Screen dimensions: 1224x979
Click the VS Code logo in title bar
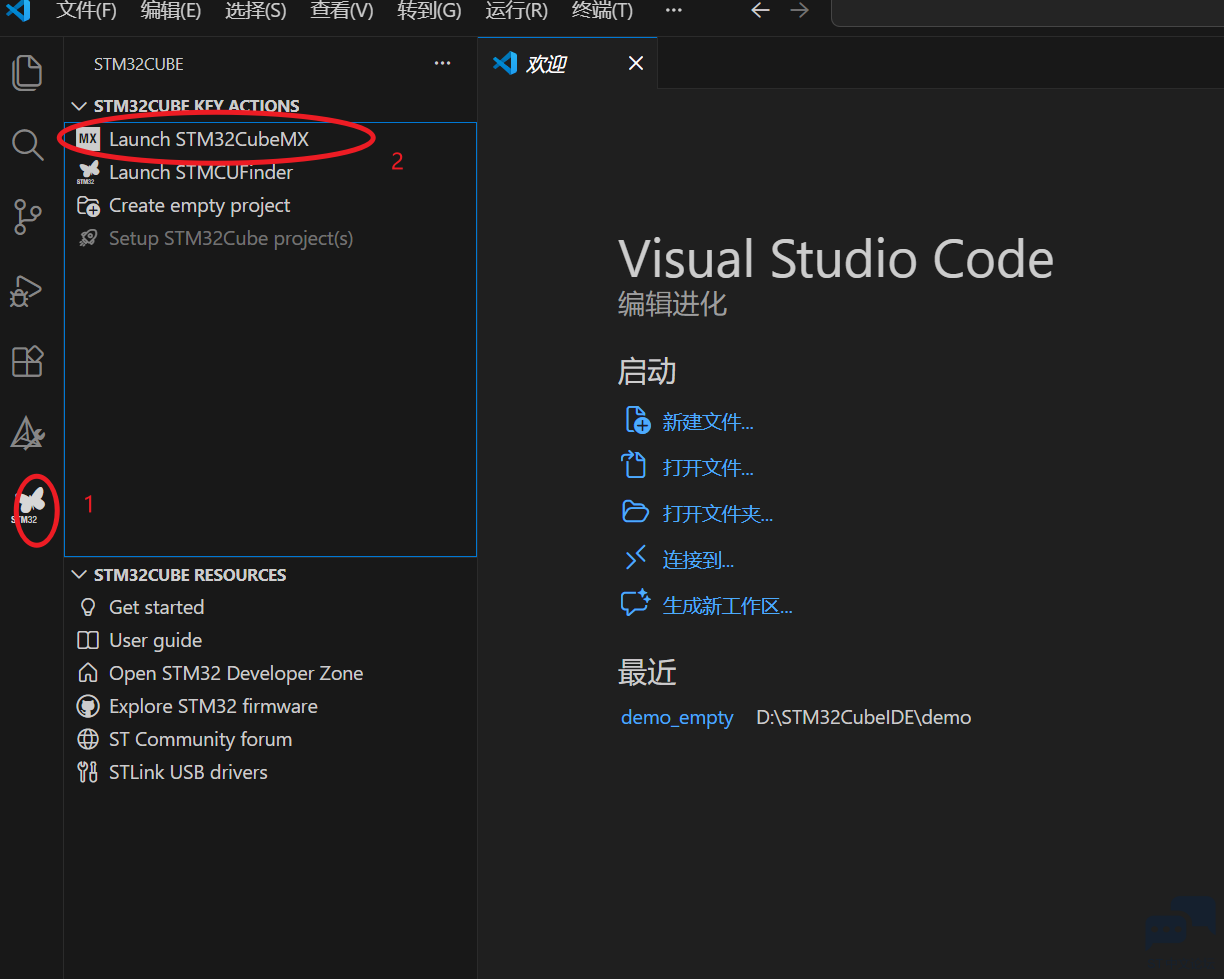click(x=18, y=11)
